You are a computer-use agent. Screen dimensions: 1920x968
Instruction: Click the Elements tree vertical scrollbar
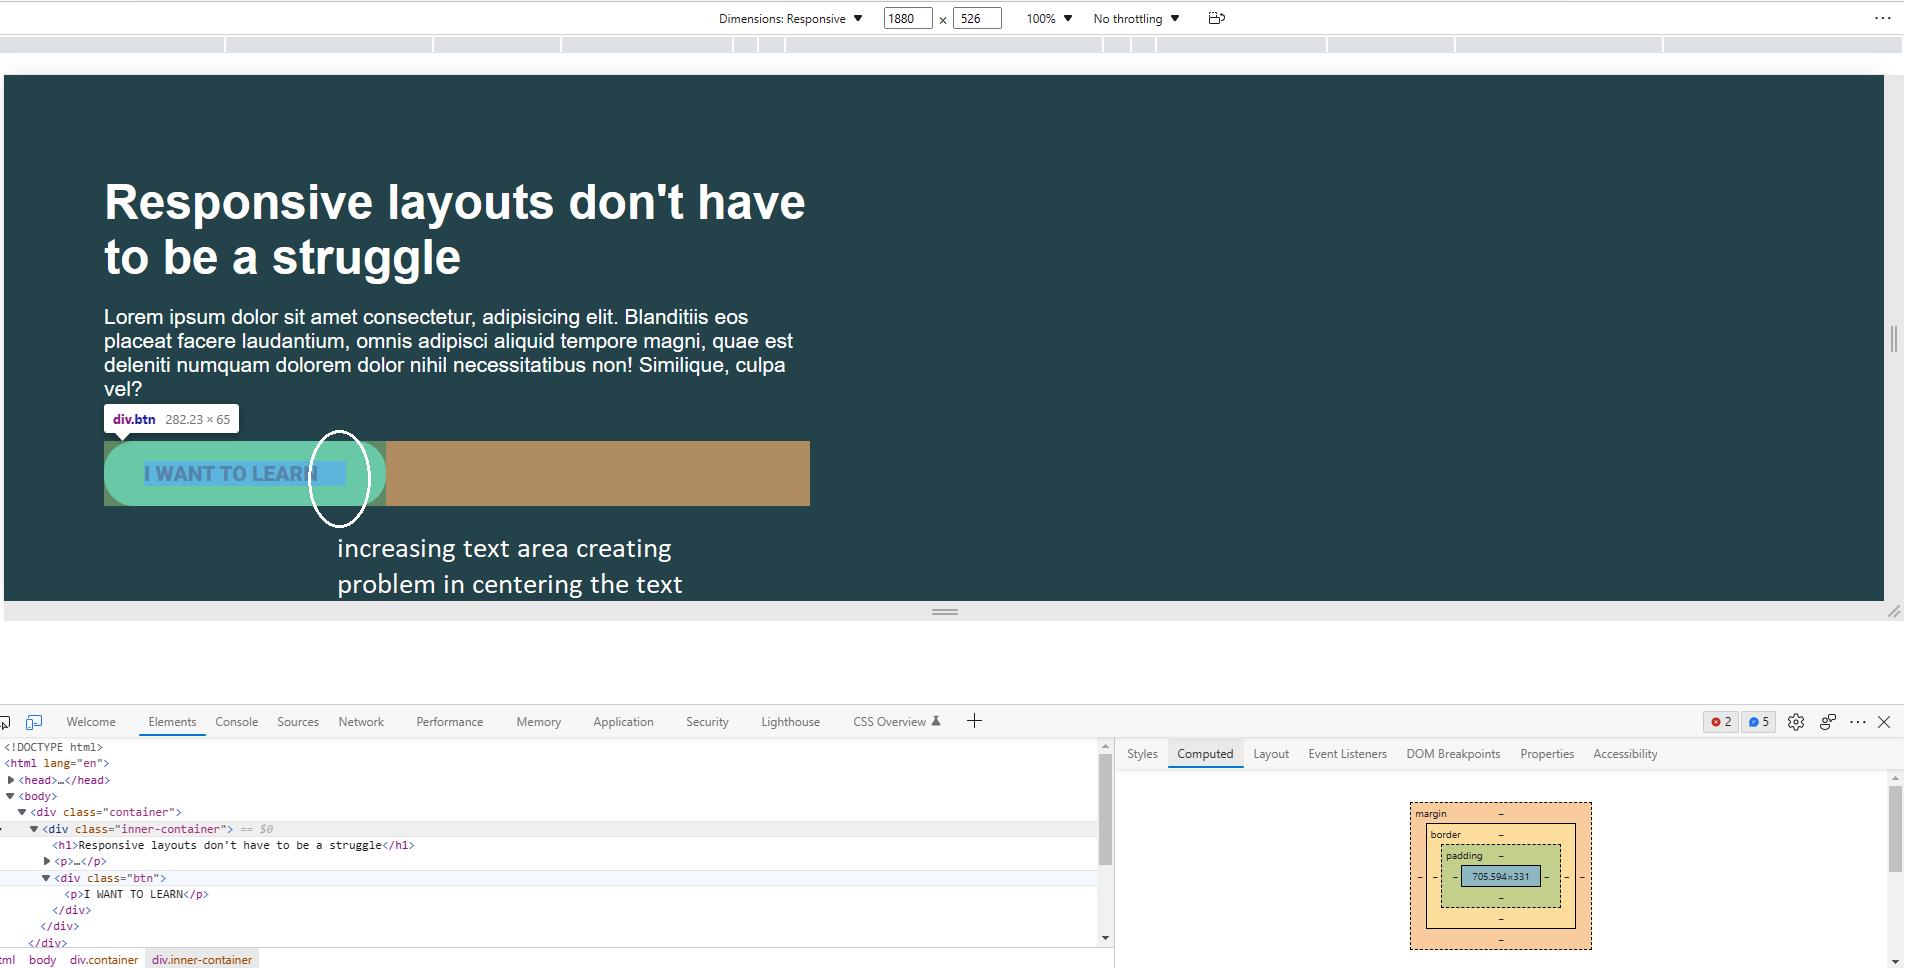1105,809
